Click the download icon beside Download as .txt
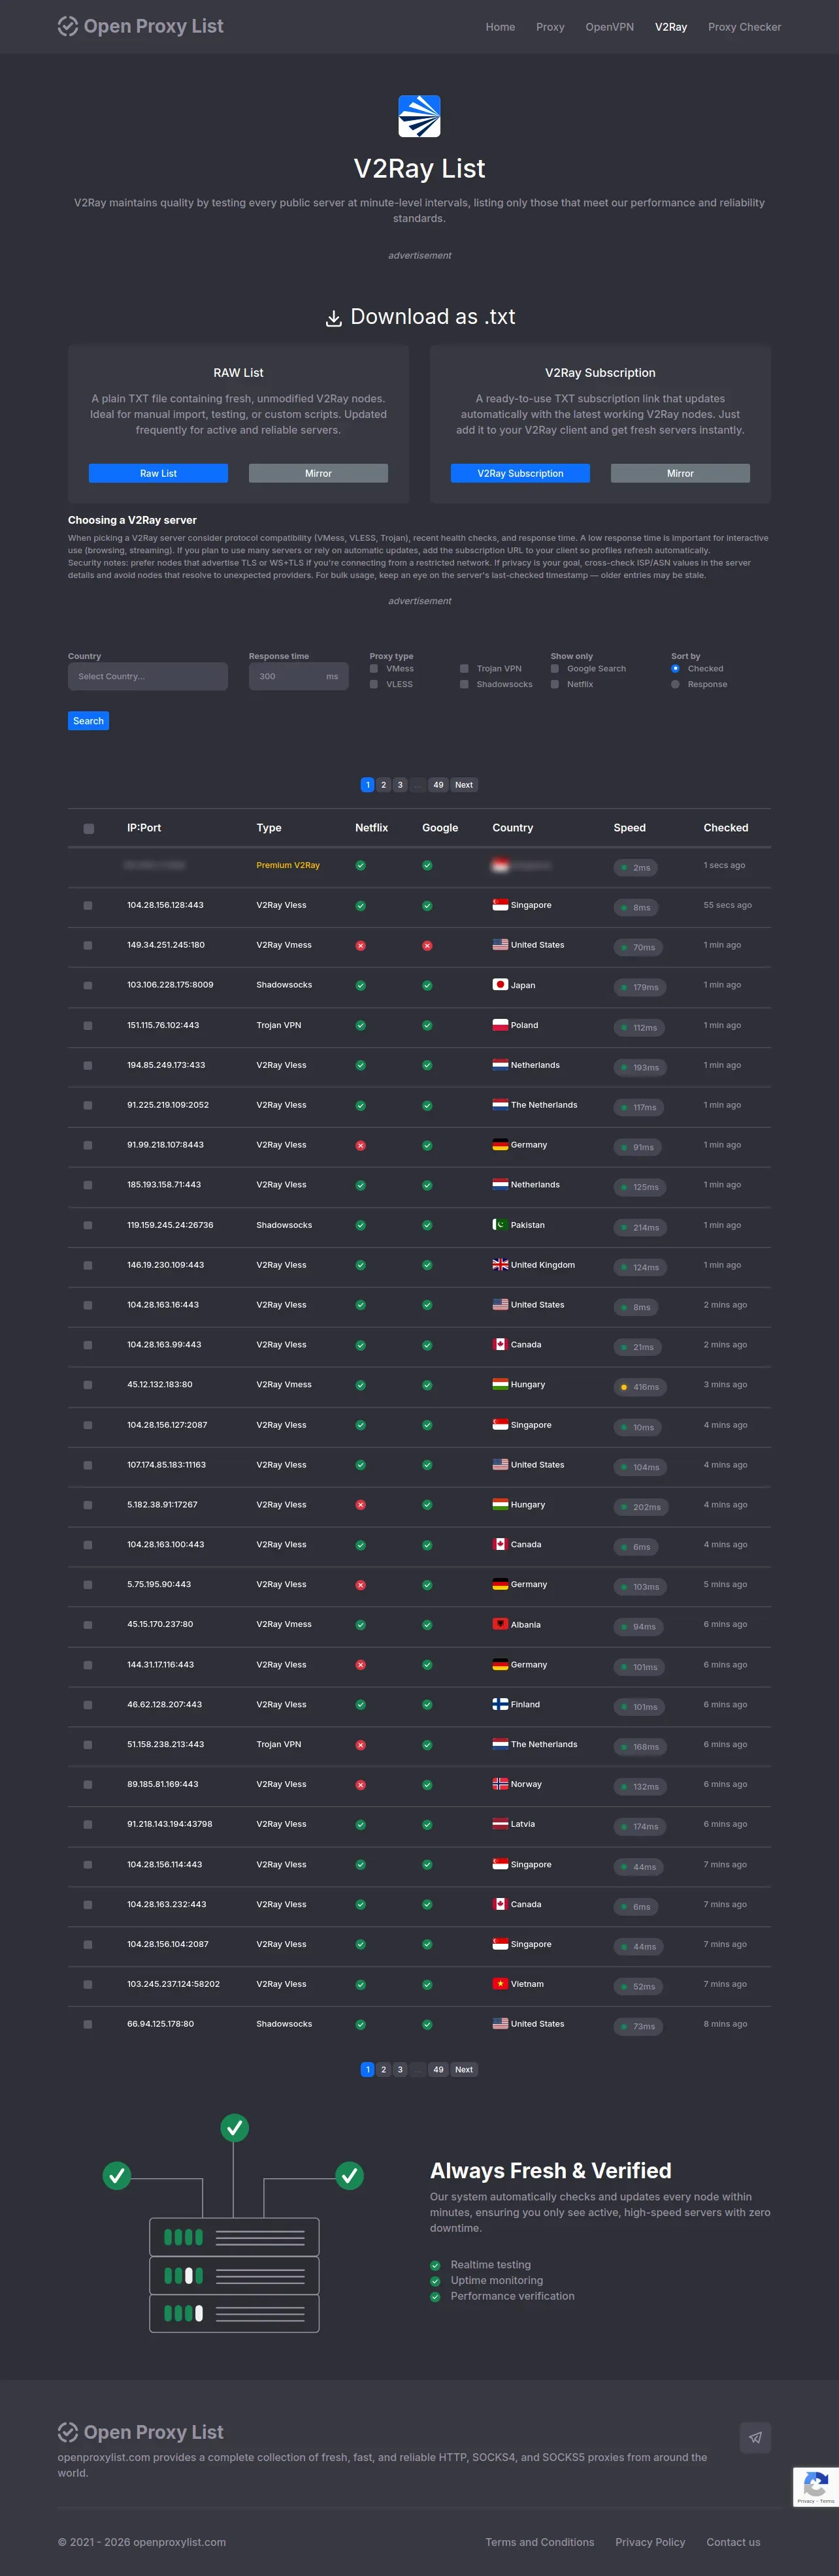Screen dimensions: 839x2576 [x=334, y=319]
